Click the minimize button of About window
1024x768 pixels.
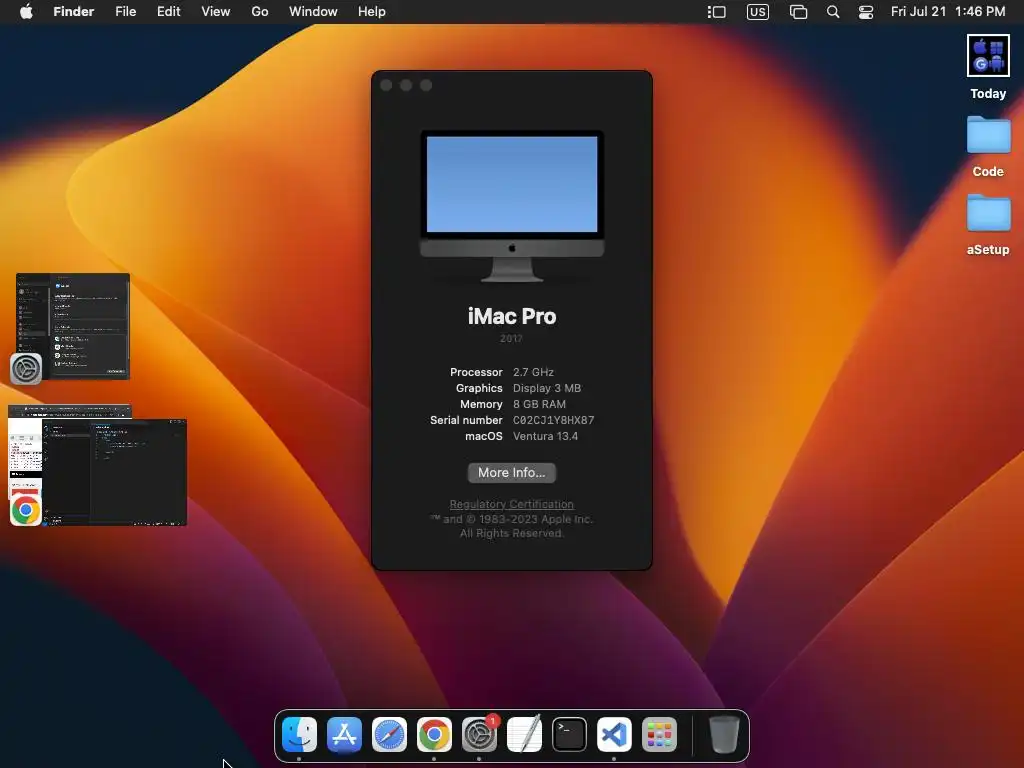tap(406, 86)
